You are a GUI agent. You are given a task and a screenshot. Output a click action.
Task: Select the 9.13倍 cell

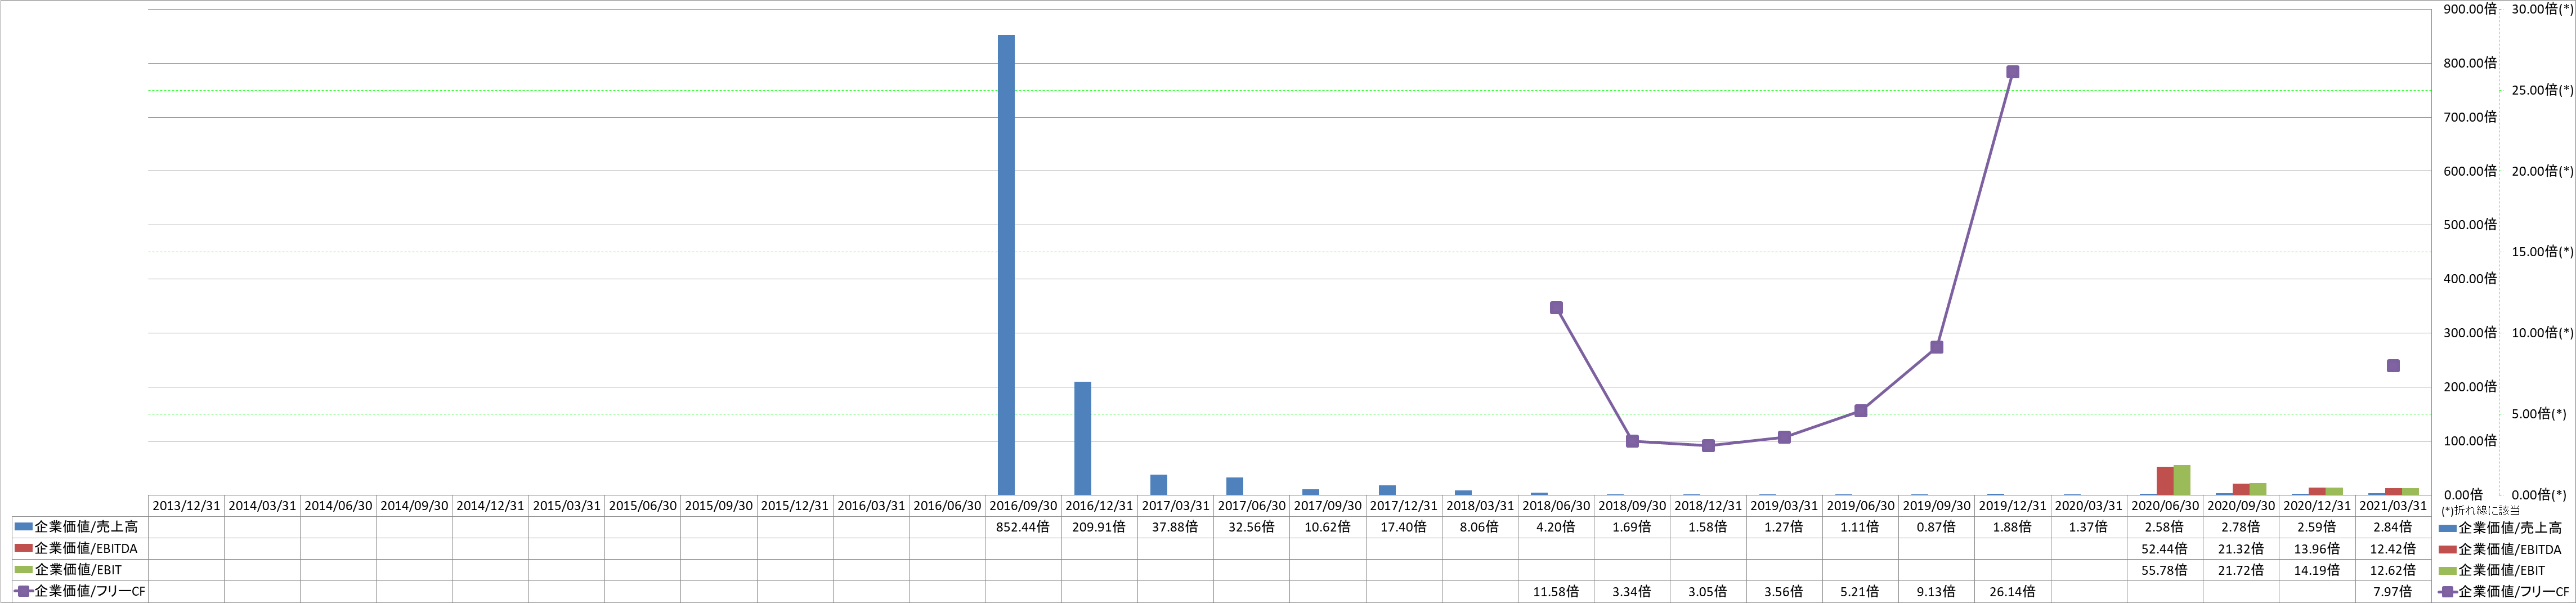click(1936, 591)
